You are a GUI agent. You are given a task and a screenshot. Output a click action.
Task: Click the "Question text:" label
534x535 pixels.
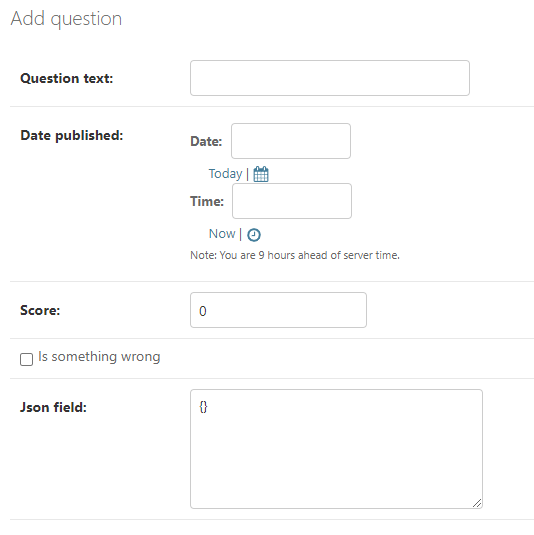[x=67, y=78]
